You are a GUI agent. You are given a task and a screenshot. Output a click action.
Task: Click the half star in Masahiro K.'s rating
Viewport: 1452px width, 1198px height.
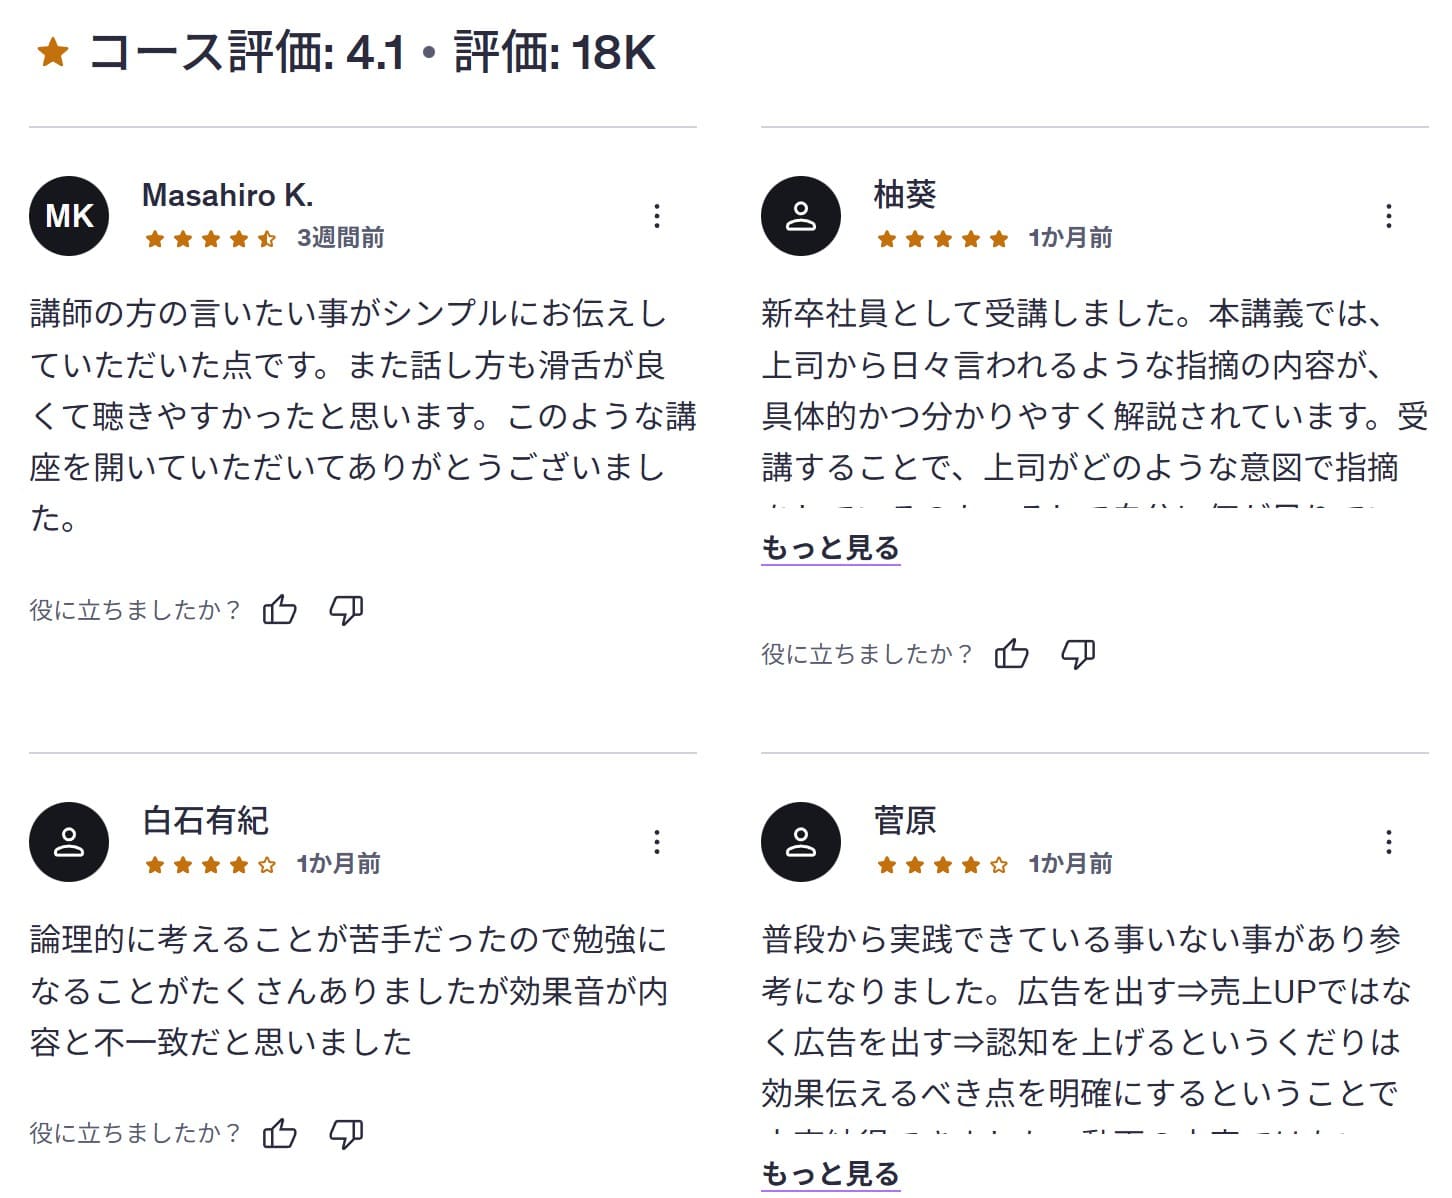tap(266, 239)
